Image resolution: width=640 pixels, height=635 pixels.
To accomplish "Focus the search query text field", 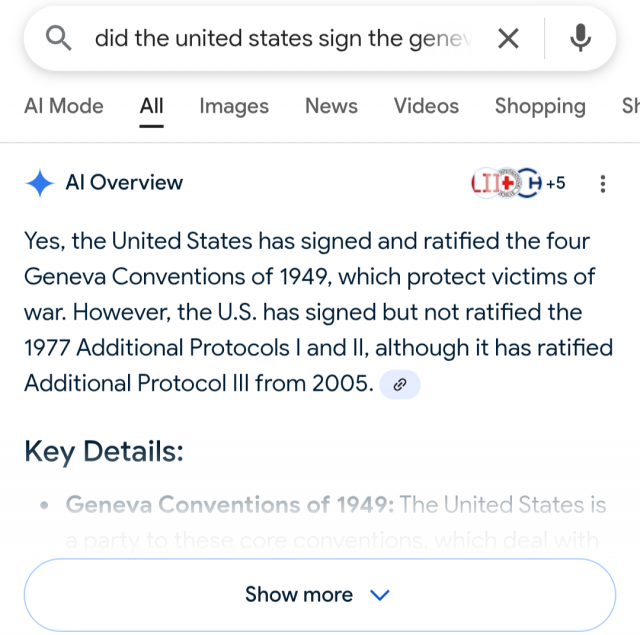I will pyautogui.click(x=283, y=39).
